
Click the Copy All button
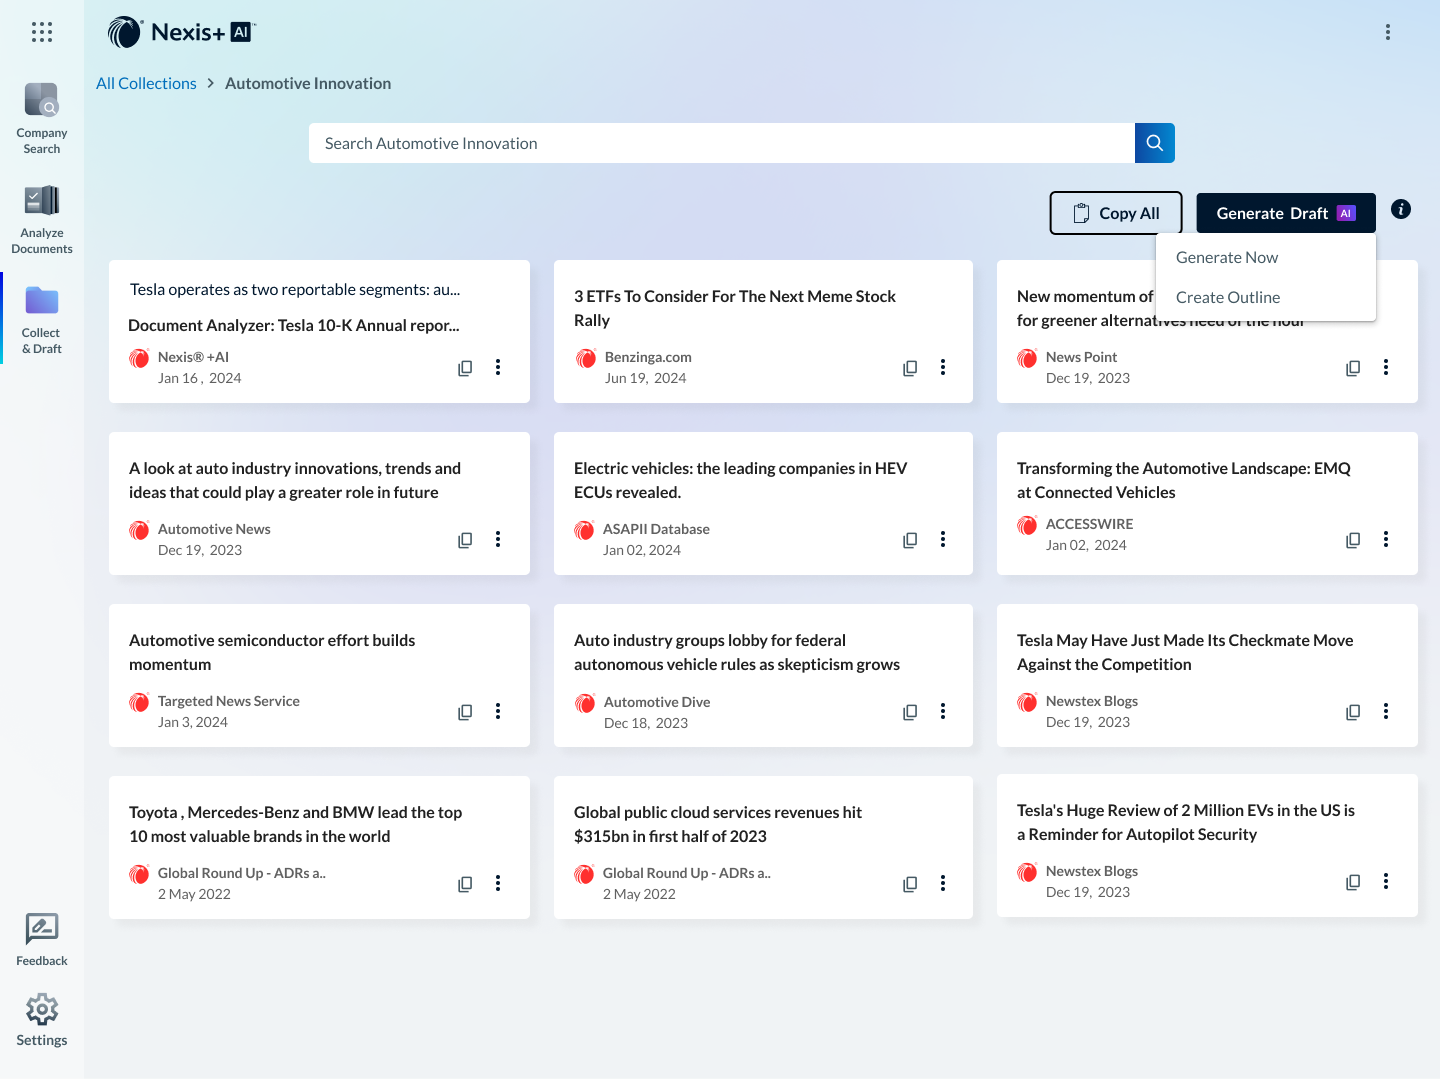[x=1116, y=213]
